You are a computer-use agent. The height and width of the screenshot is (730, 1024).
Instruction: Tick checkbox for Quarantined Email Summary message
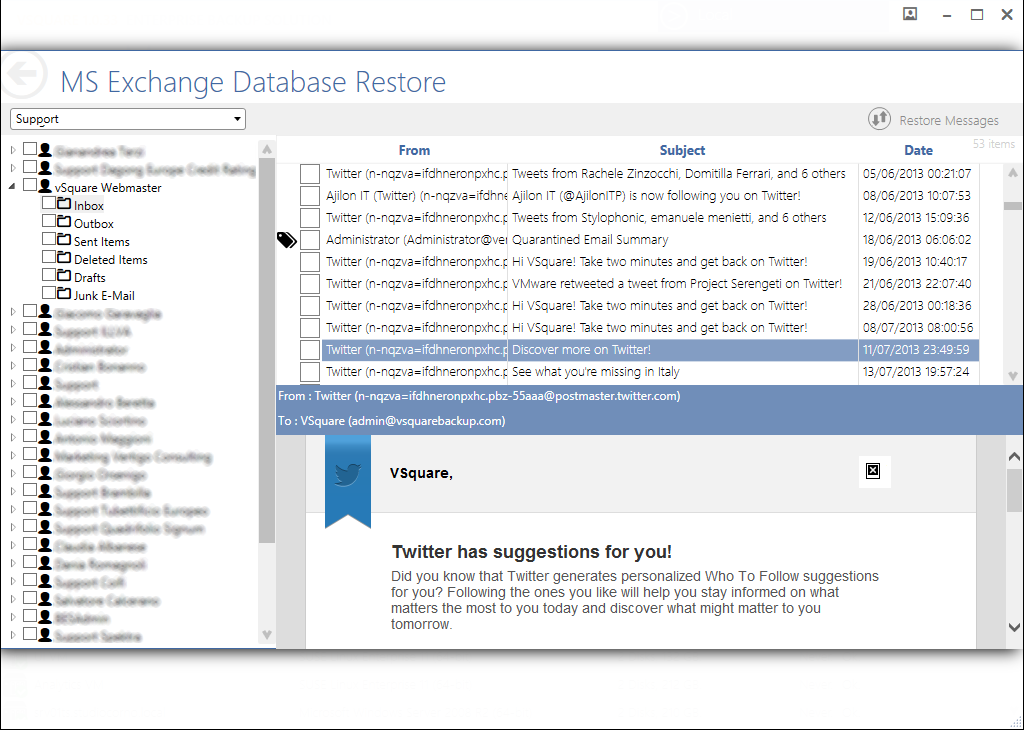point(310,240)
